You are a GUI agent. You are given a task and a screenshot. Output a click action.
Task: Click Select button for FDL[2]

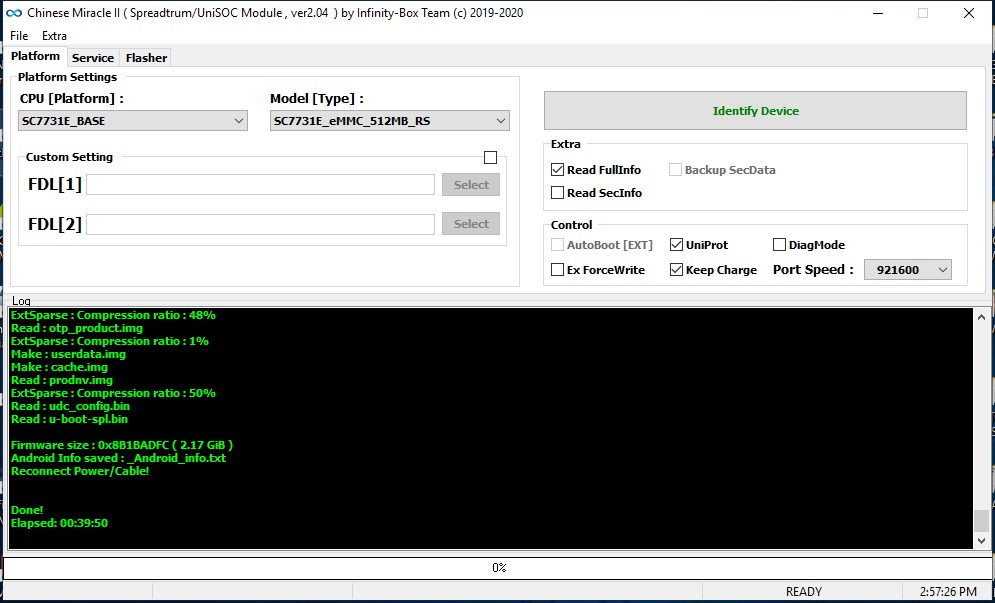tap(471, 224)
